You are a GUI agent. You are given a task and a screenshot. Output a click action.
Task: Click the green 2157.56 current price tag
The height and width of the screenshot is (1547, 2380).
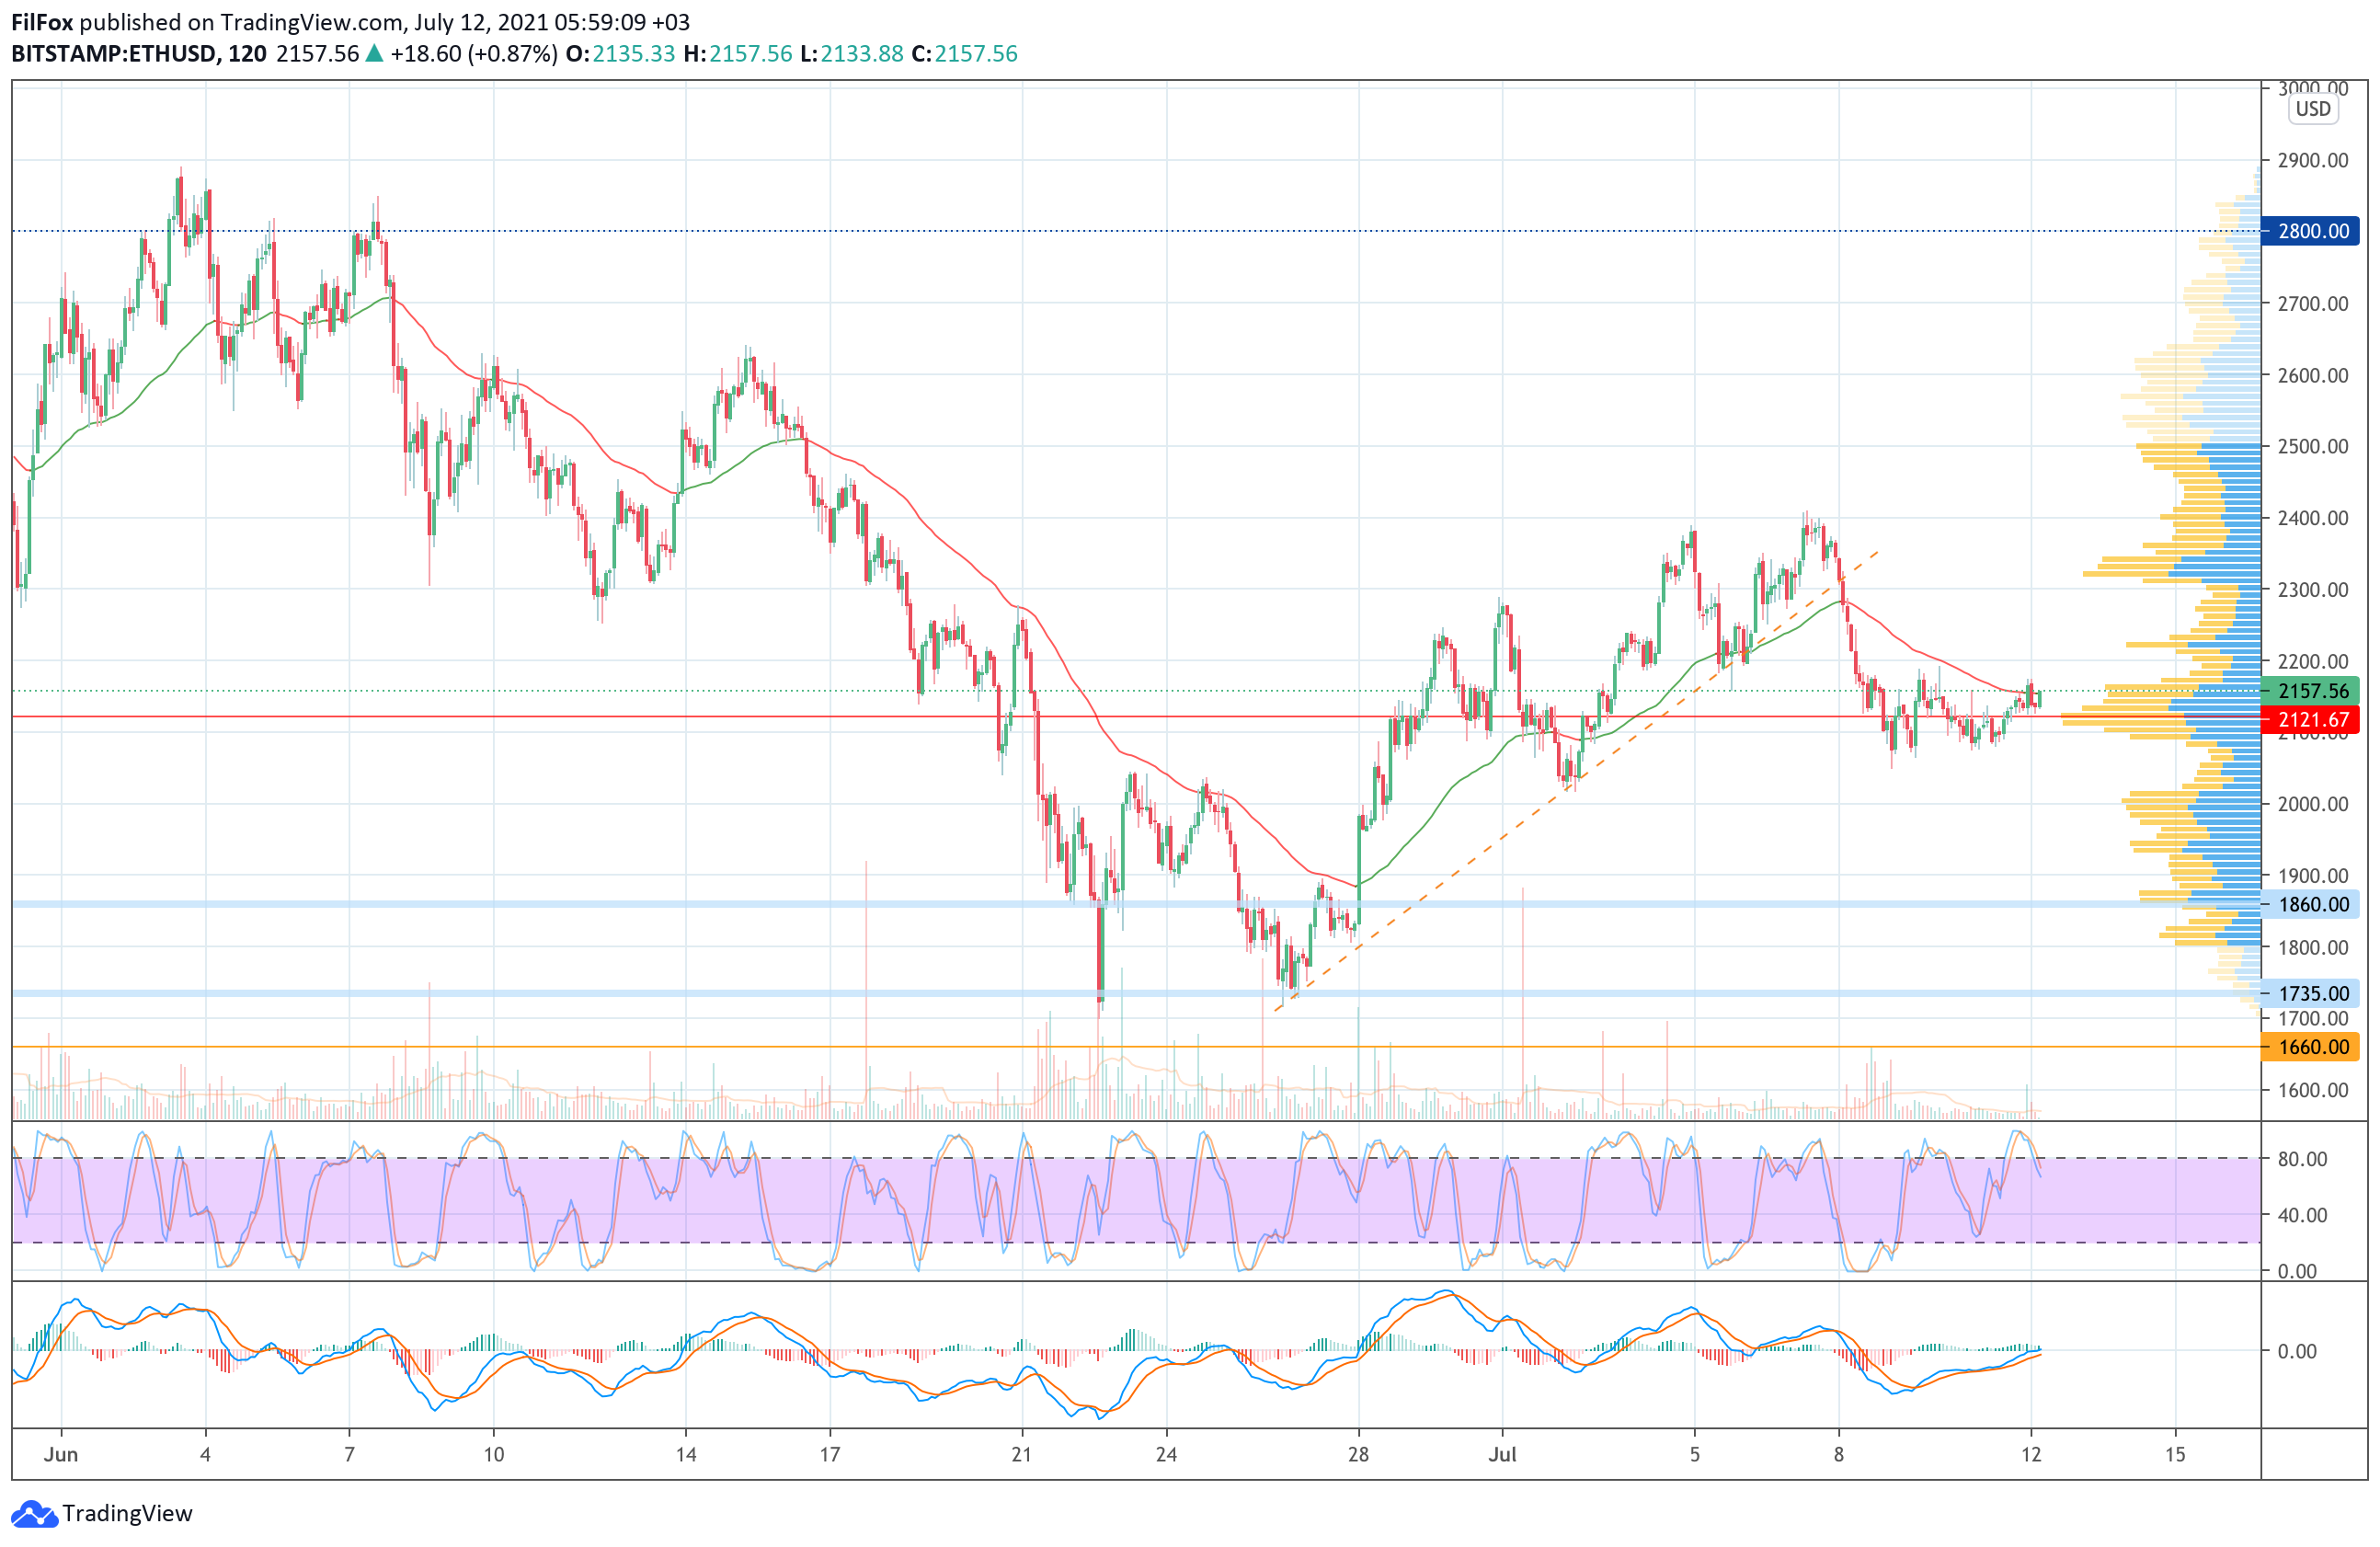click(2312, 691)
